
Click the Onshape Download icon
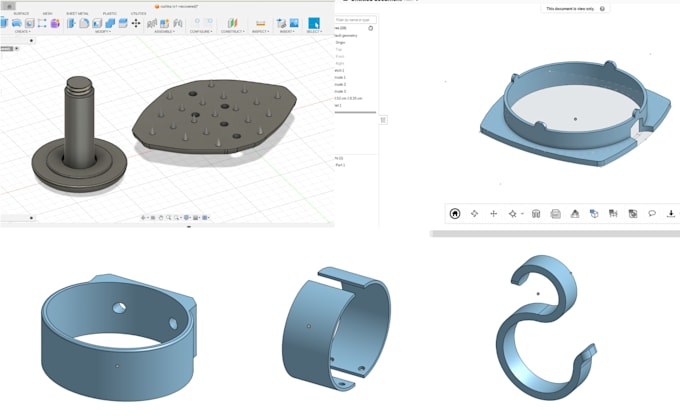pos(671,213)
